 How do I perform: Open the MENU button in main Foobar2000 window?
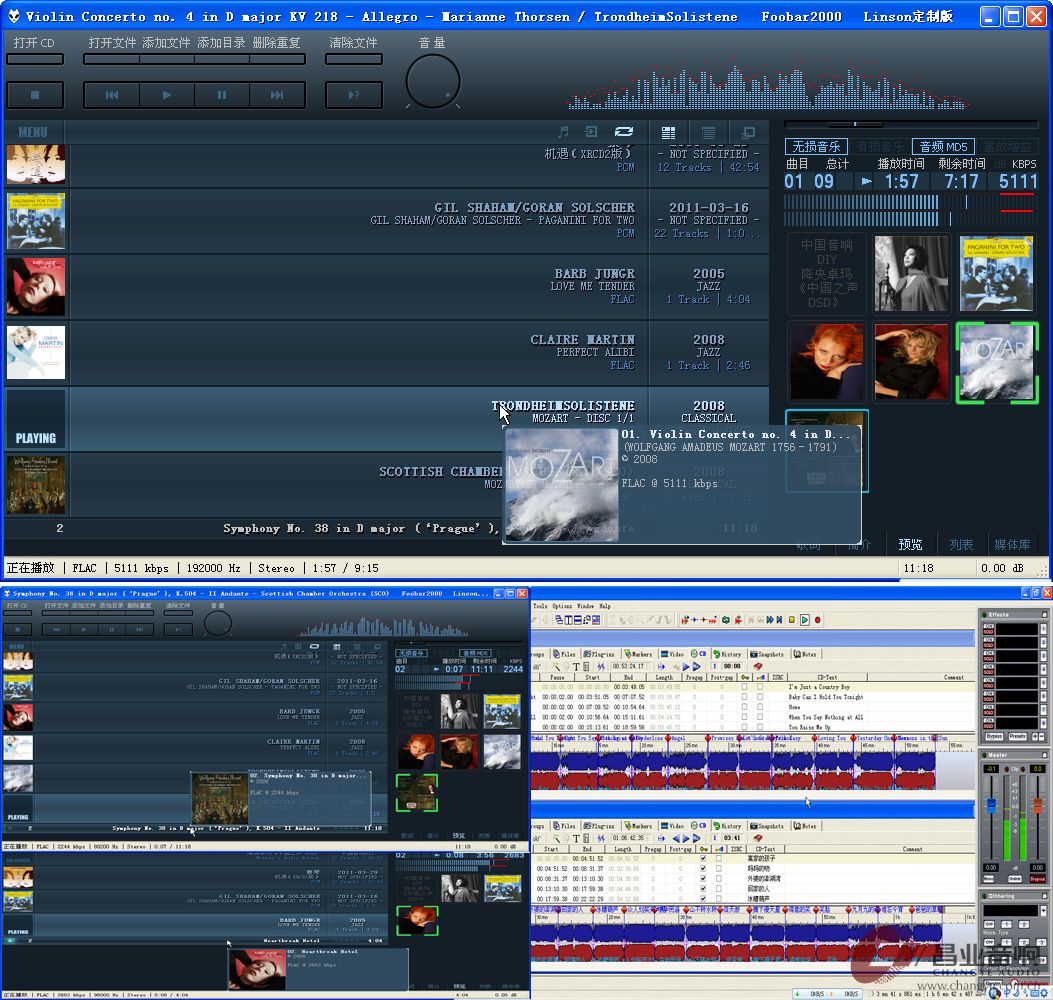click(x=33, y=132)
